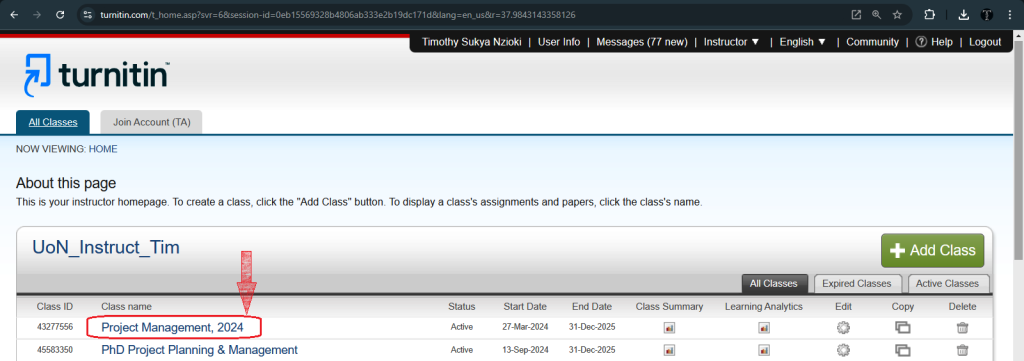
Task: Click the About this page heading
Action: click(65, 183)
